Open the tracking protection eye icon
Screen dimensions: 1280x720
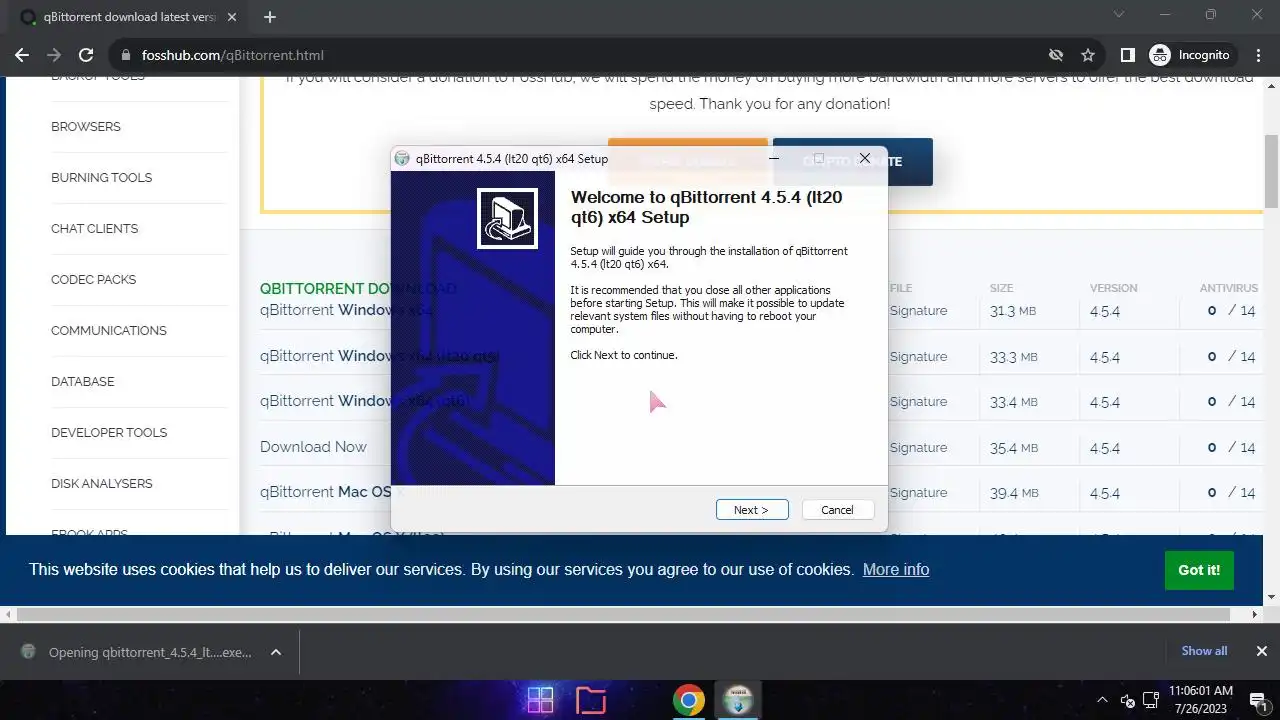(1055, 55)
